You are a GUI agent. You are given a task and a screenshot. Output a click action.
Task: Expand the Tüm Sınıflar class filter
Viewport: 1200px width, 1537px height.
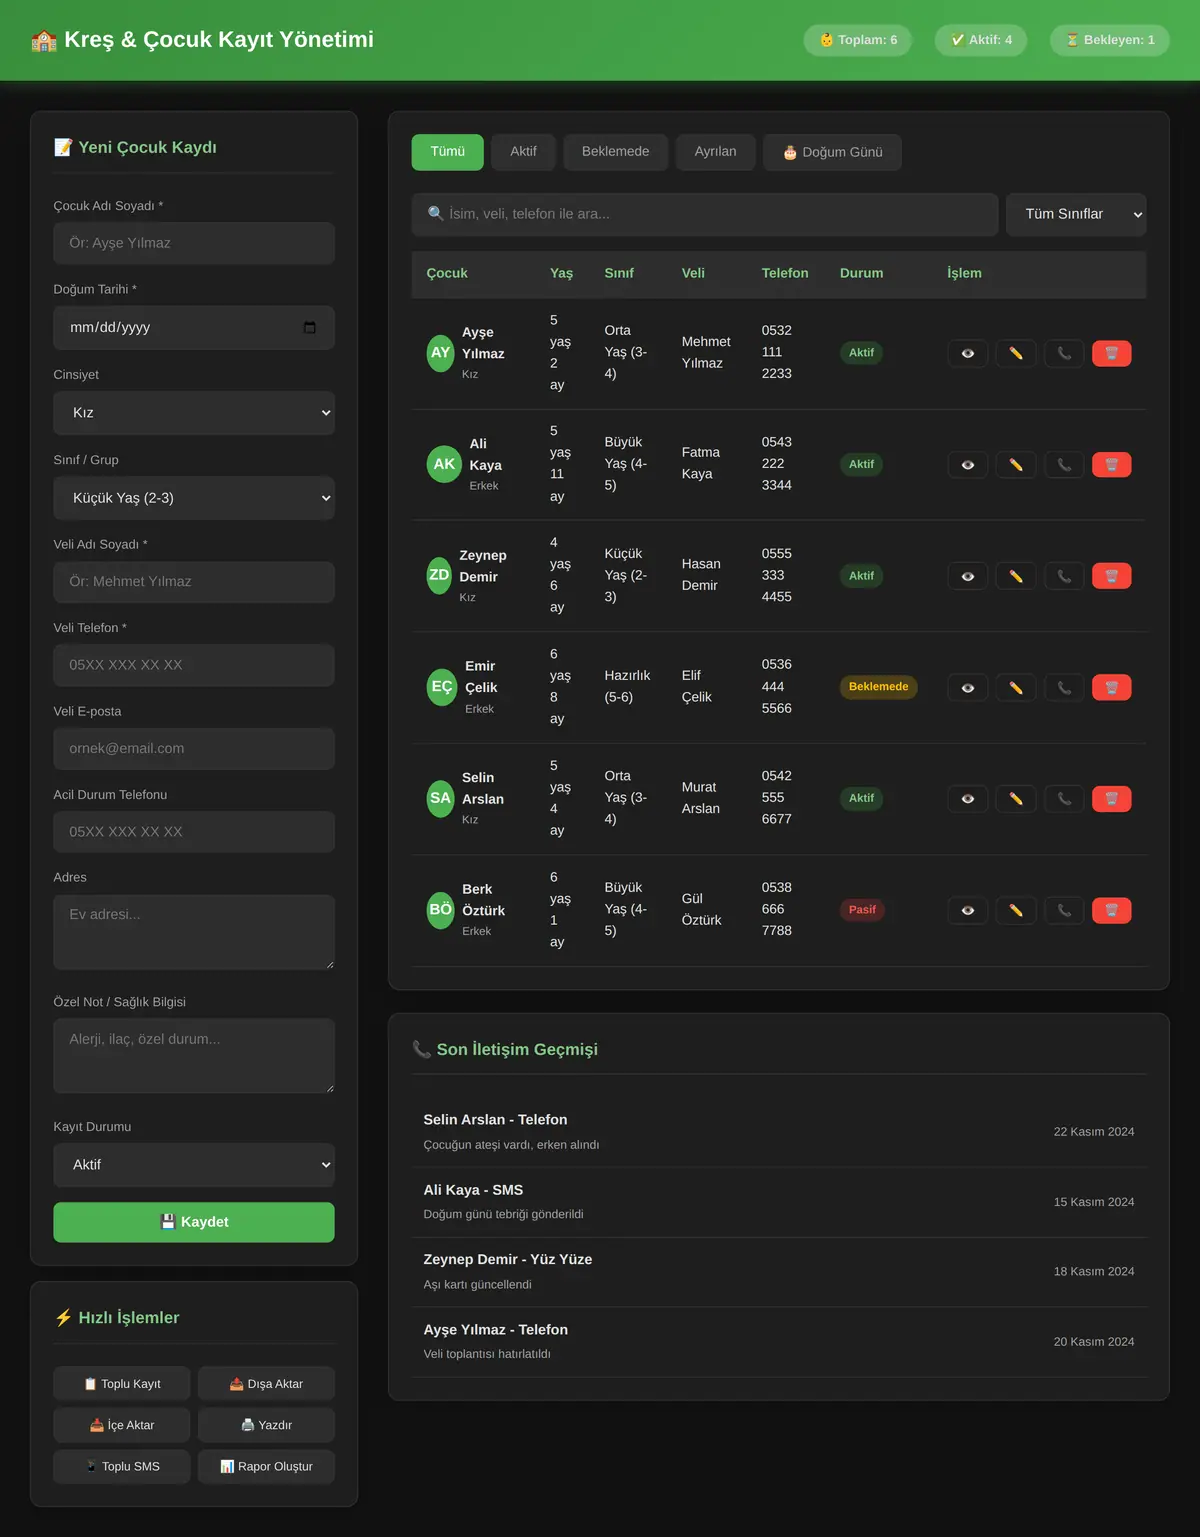click(x=1076, y=214)
